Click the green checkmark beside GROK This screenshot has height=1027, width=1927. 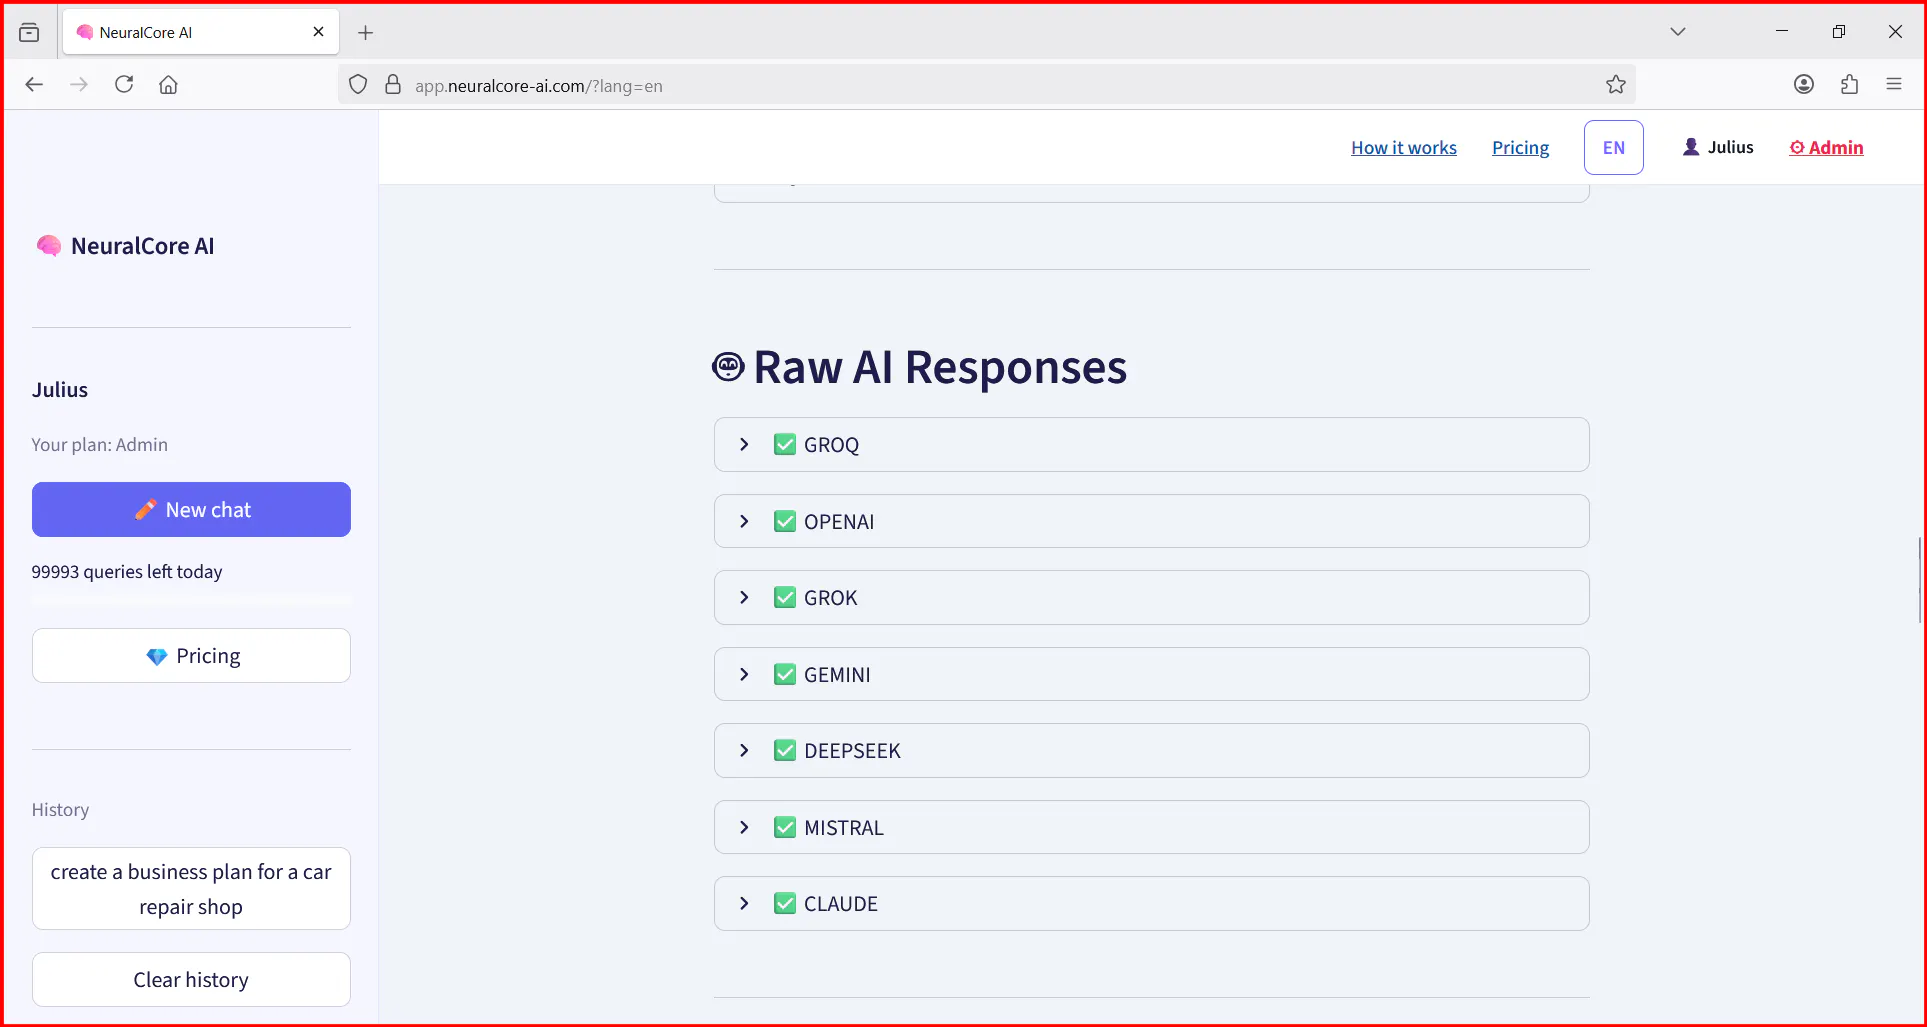coord(785,598)
